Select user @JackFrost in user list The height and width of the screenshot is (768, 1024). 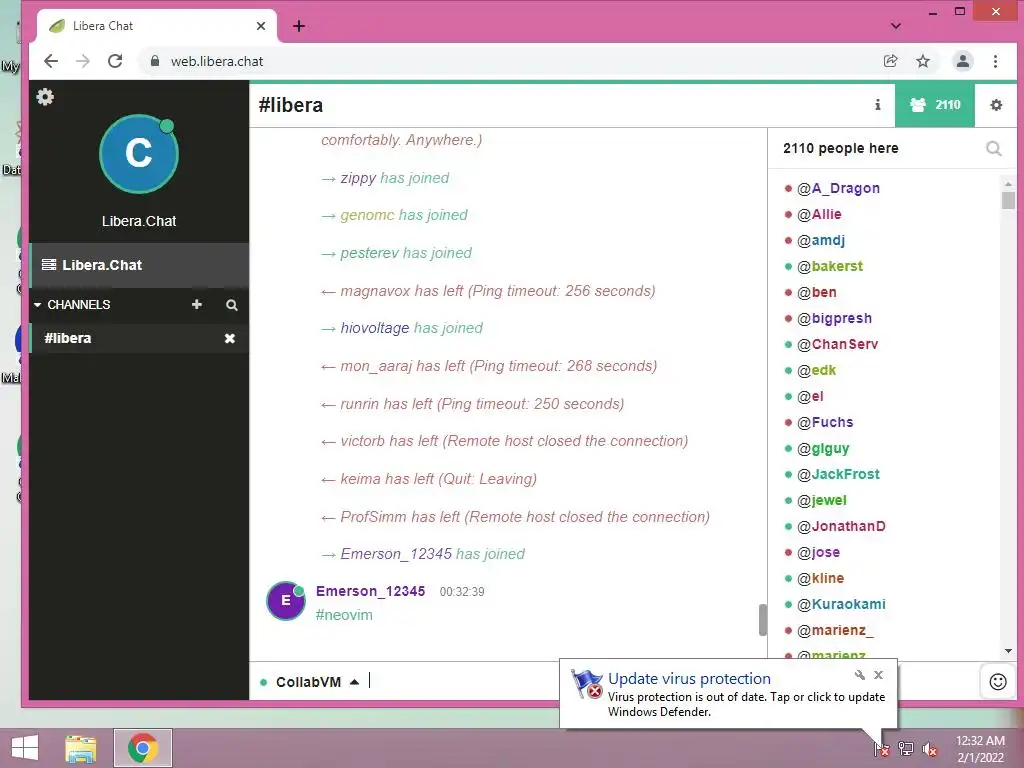tap(838, 474)
